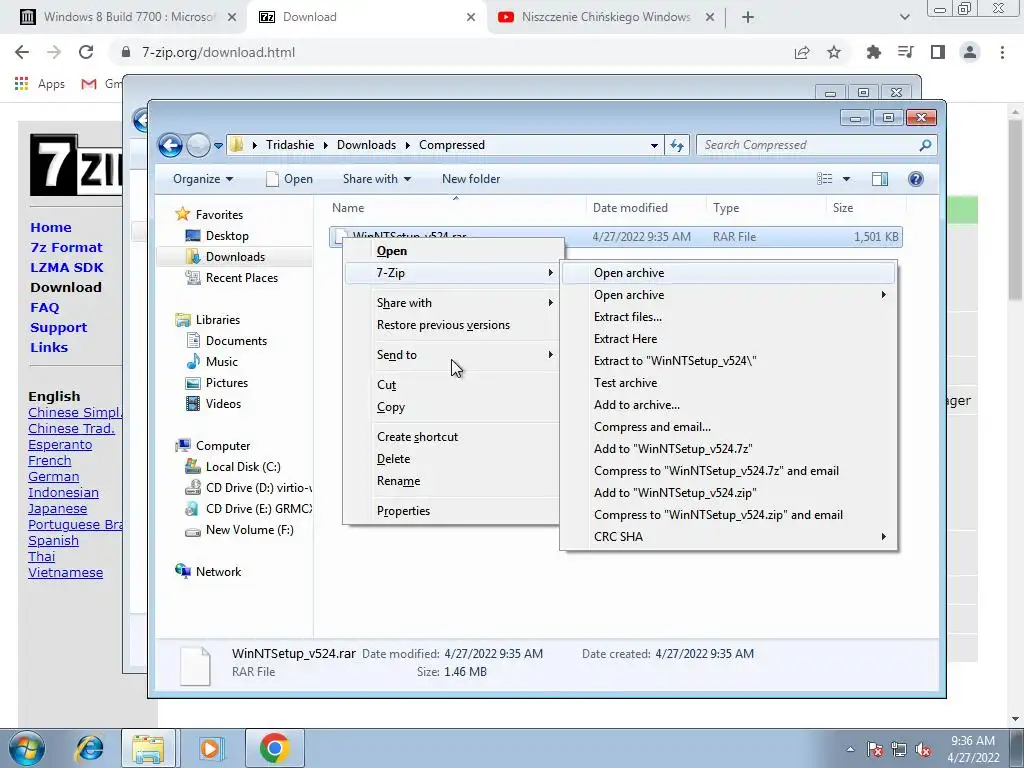Click the Change your view icon

(825, 179)
